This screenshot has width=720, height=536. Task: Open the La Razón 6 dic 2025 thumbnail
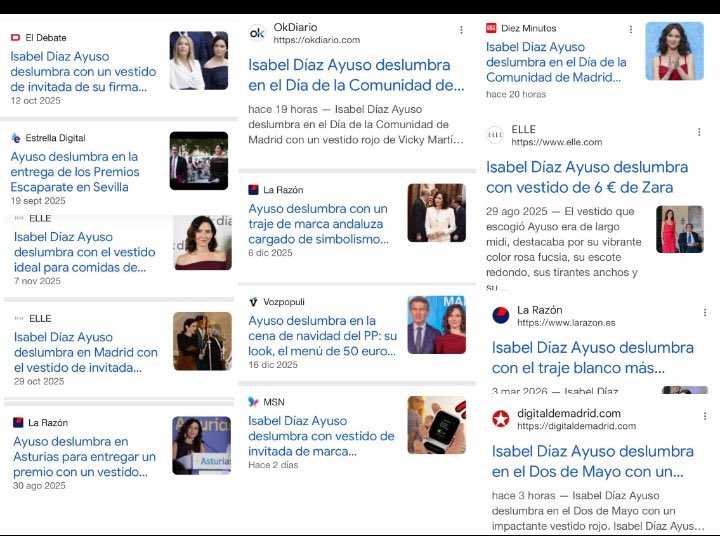pos(437,213)
